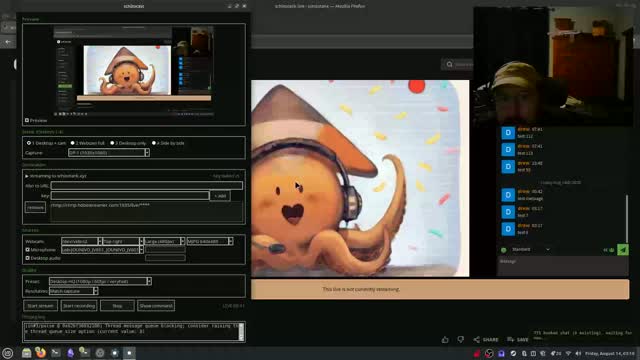Click the Show command button
This screenshot has height=360, width=640.
156,306
